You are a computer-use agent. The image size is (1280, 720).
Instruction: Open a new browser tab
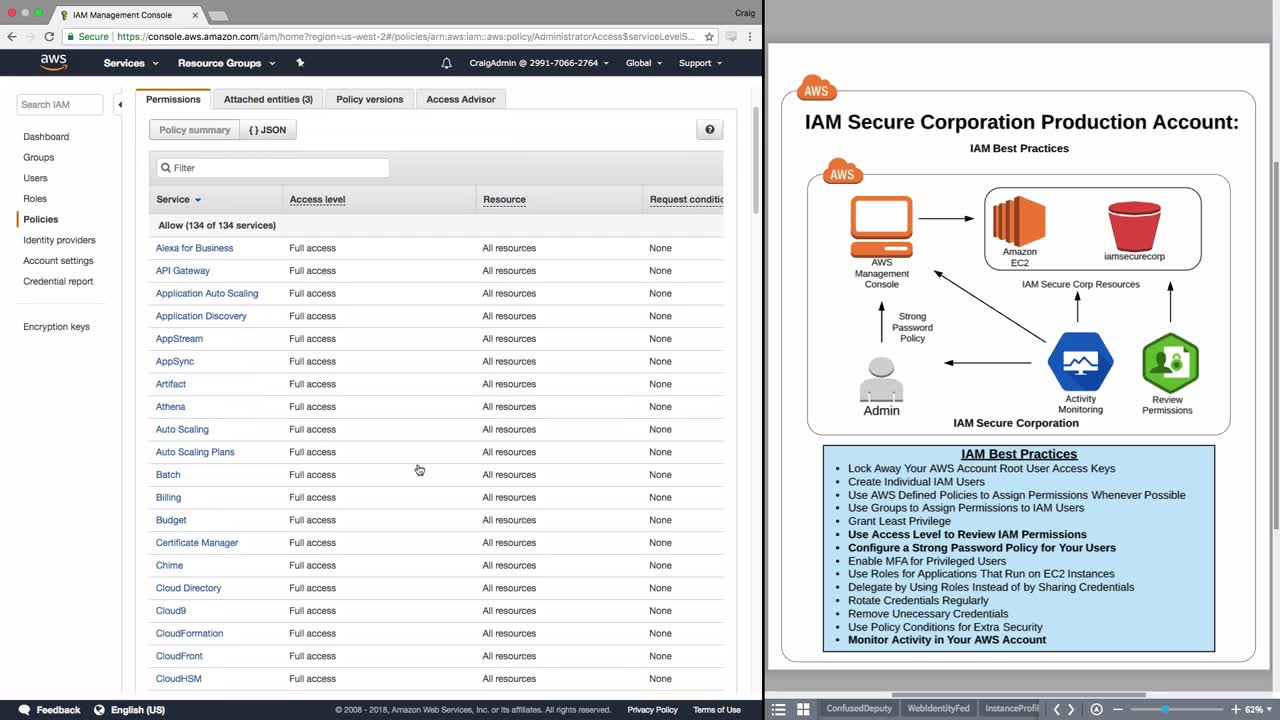tap(218, 15)
